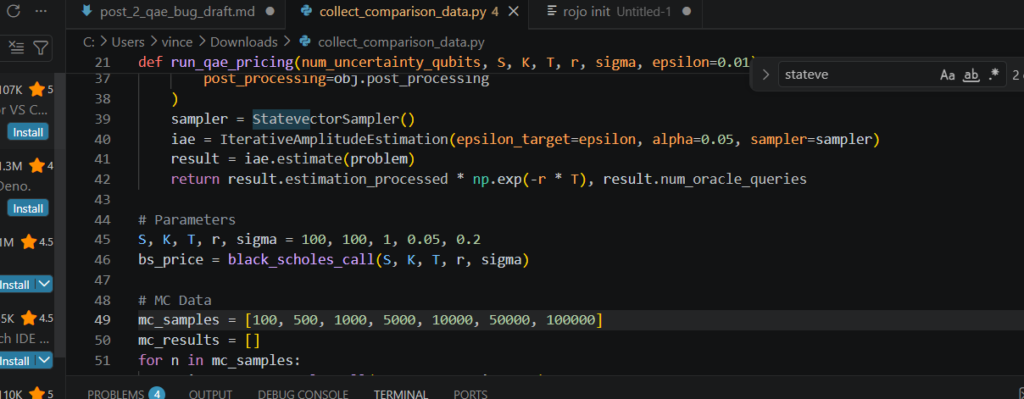
Task: Open the PORTS panel tab
Action: point(470,394)
